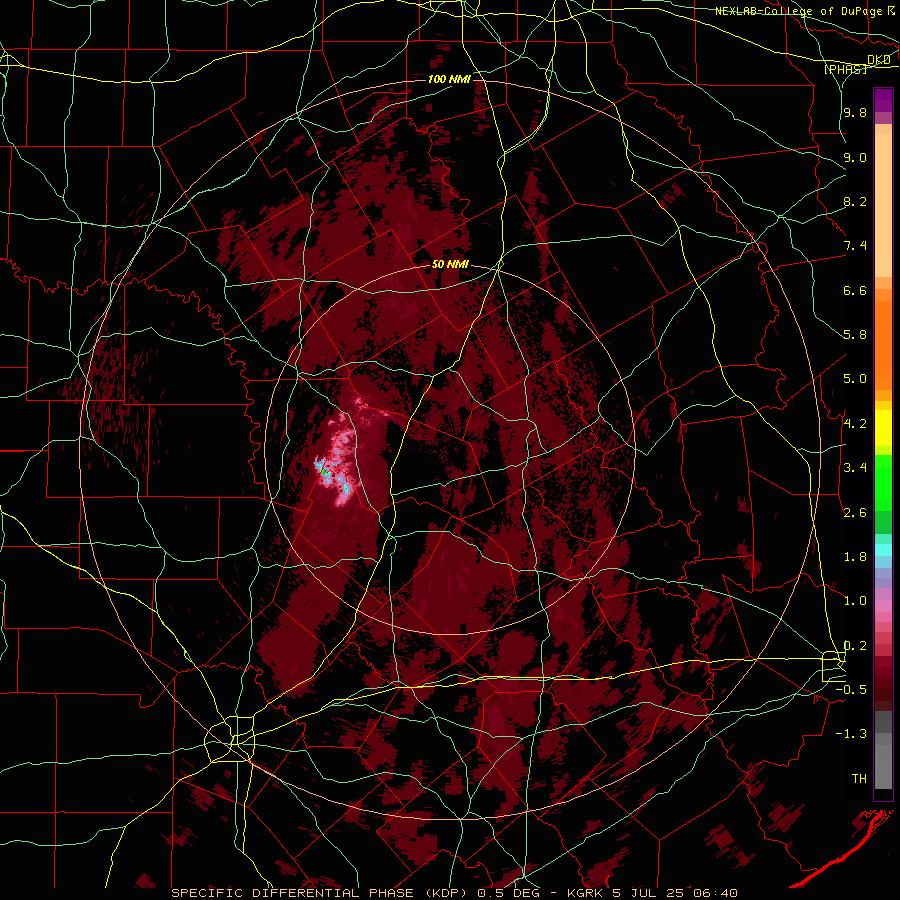900x900 pixels.
Task: Click the 8.2 value on the scale
Action: pyautogui.click(x=855, y=201)
